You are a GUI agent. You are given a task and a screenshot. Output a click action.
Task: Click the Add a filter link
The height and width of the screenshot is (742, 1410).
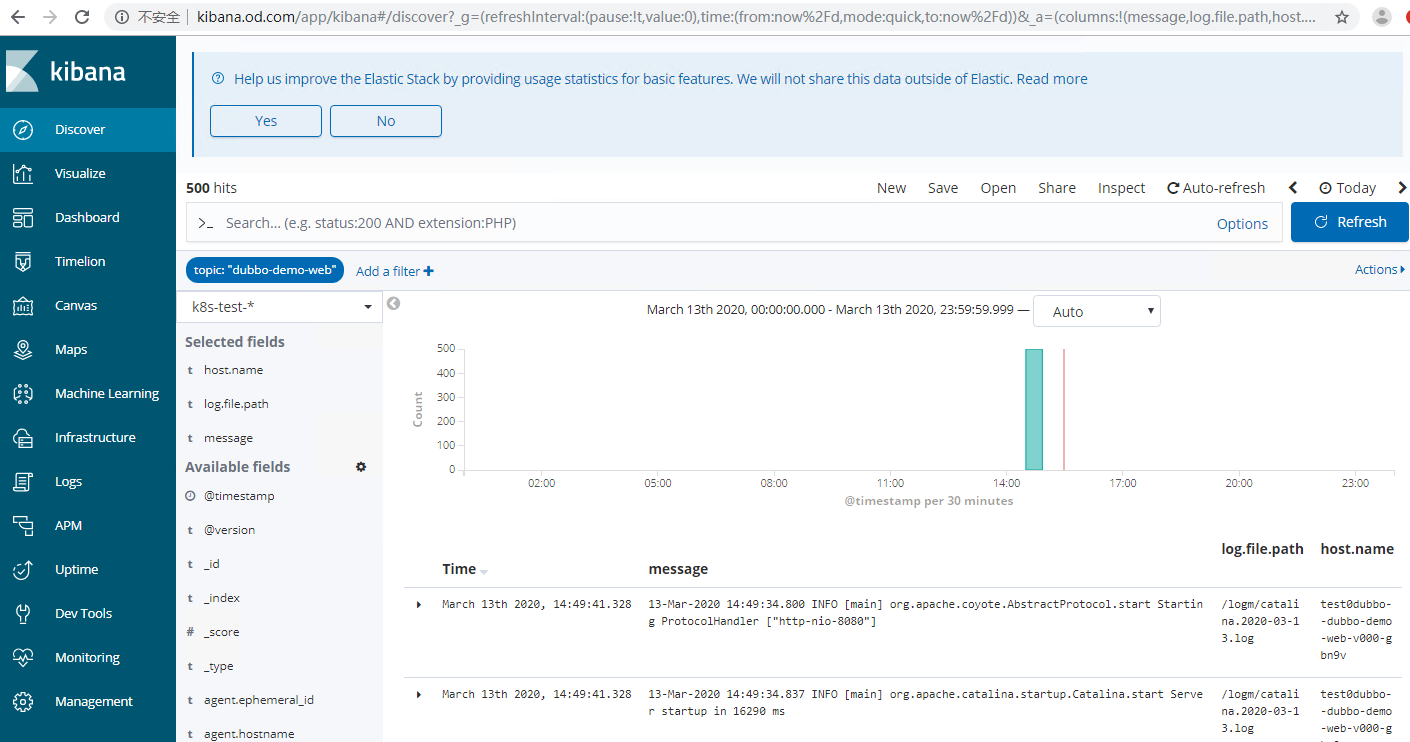coord(394,271)
